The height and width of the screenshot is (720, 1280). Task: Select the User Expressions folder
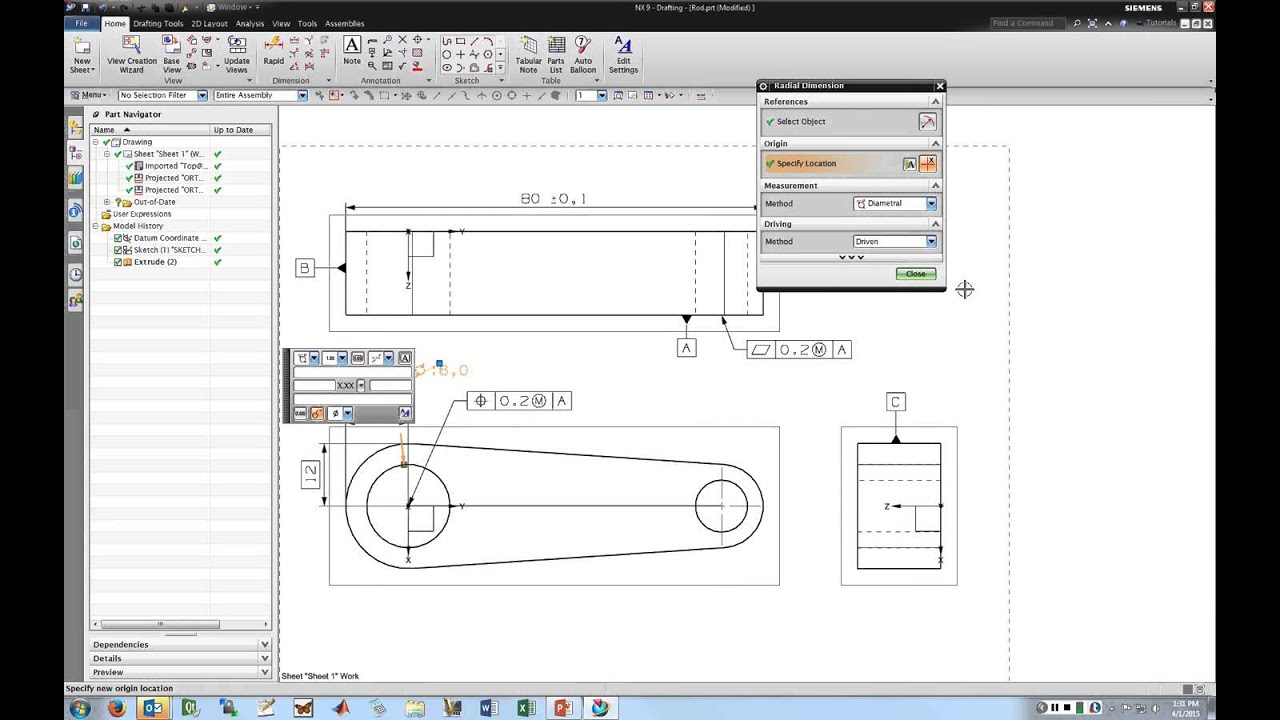click(141, 214)
